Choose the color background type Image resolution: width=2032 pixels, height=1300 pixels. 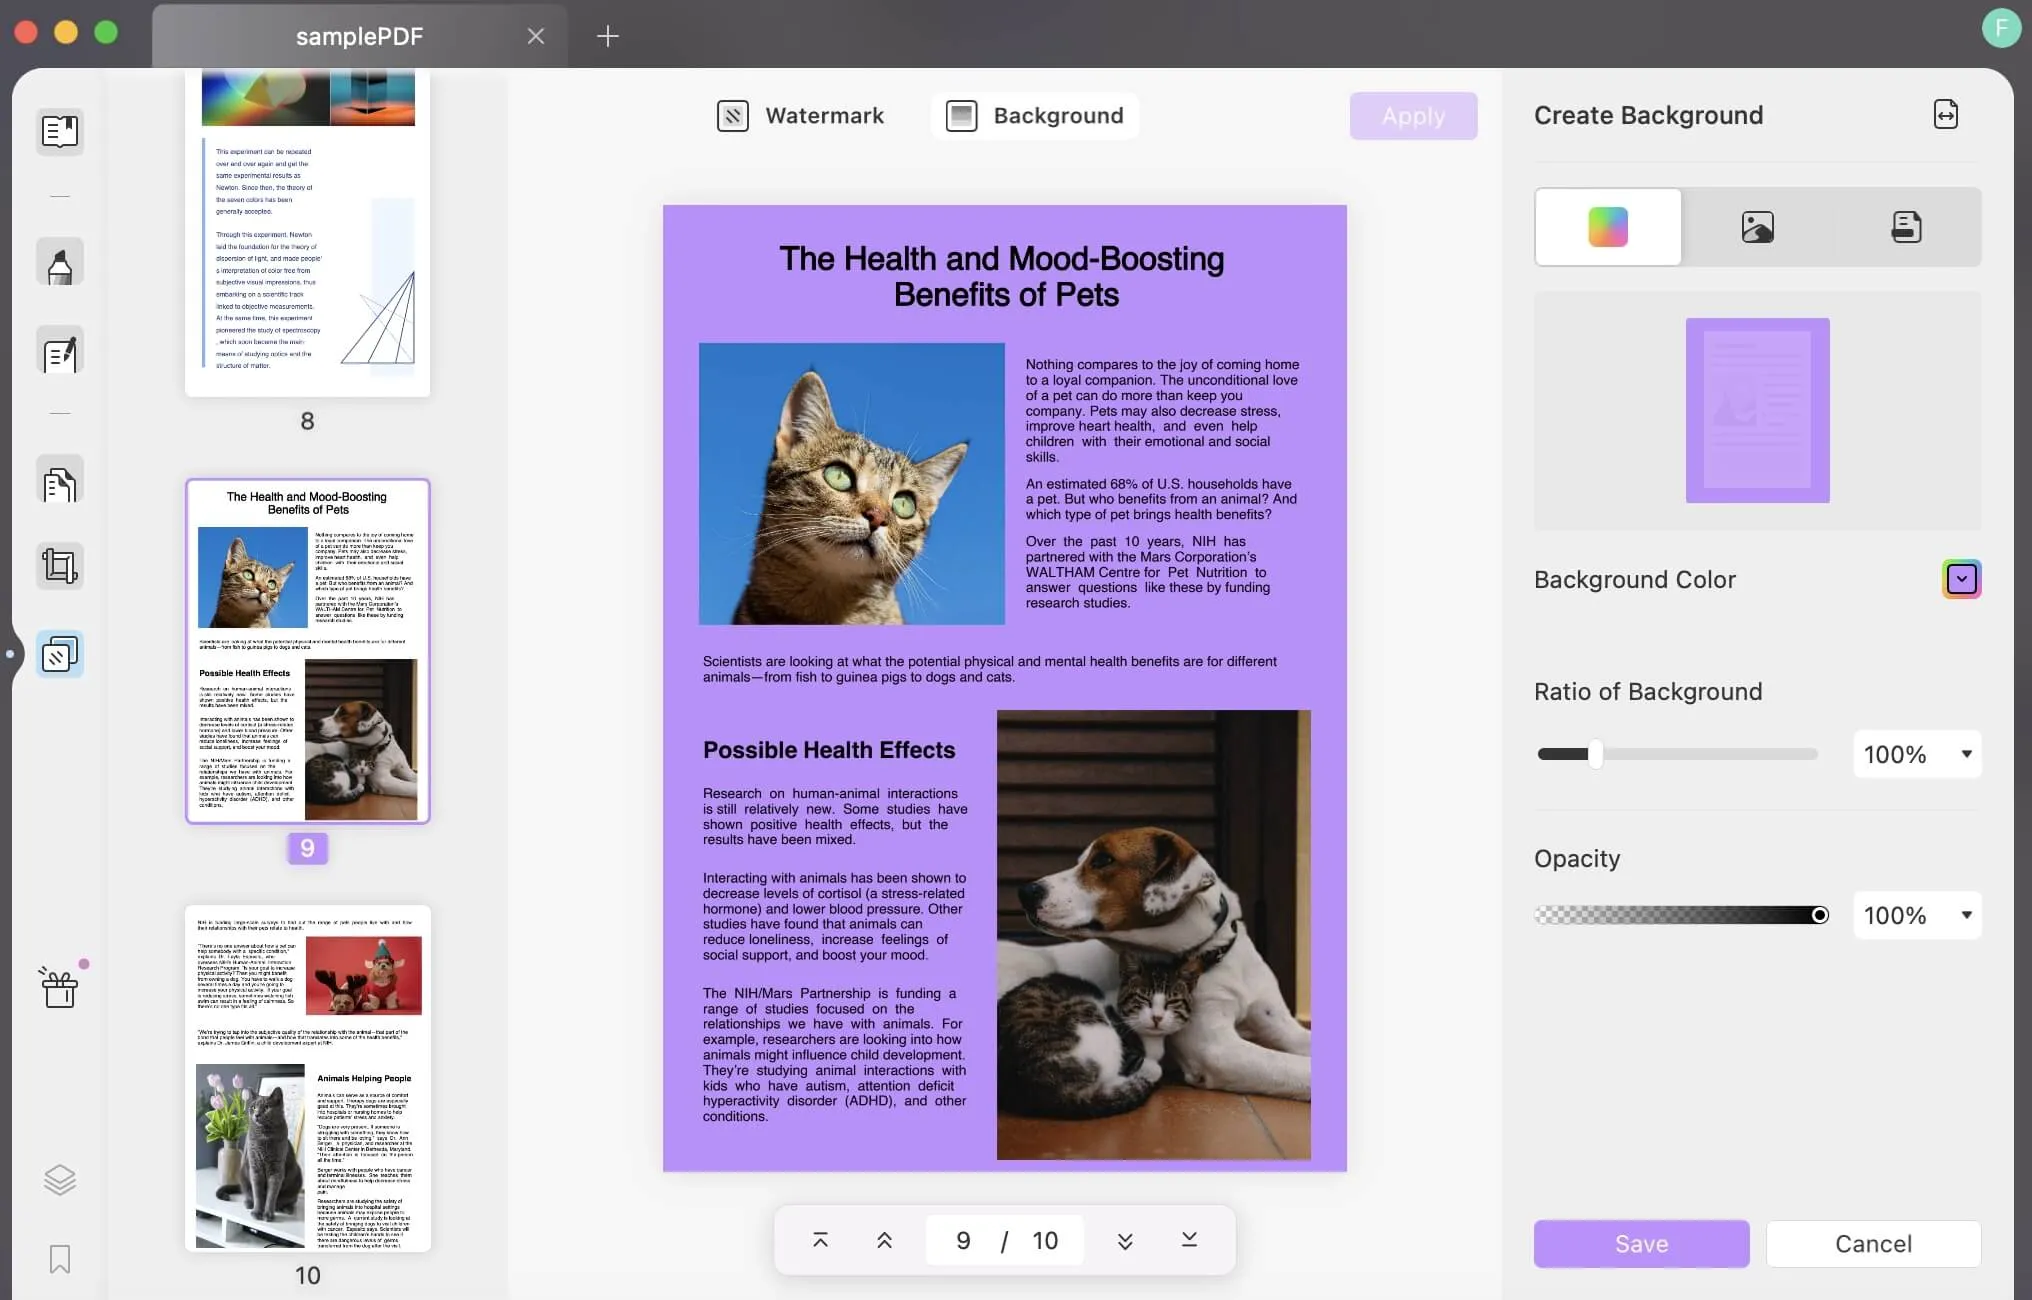pos(1608,227)
